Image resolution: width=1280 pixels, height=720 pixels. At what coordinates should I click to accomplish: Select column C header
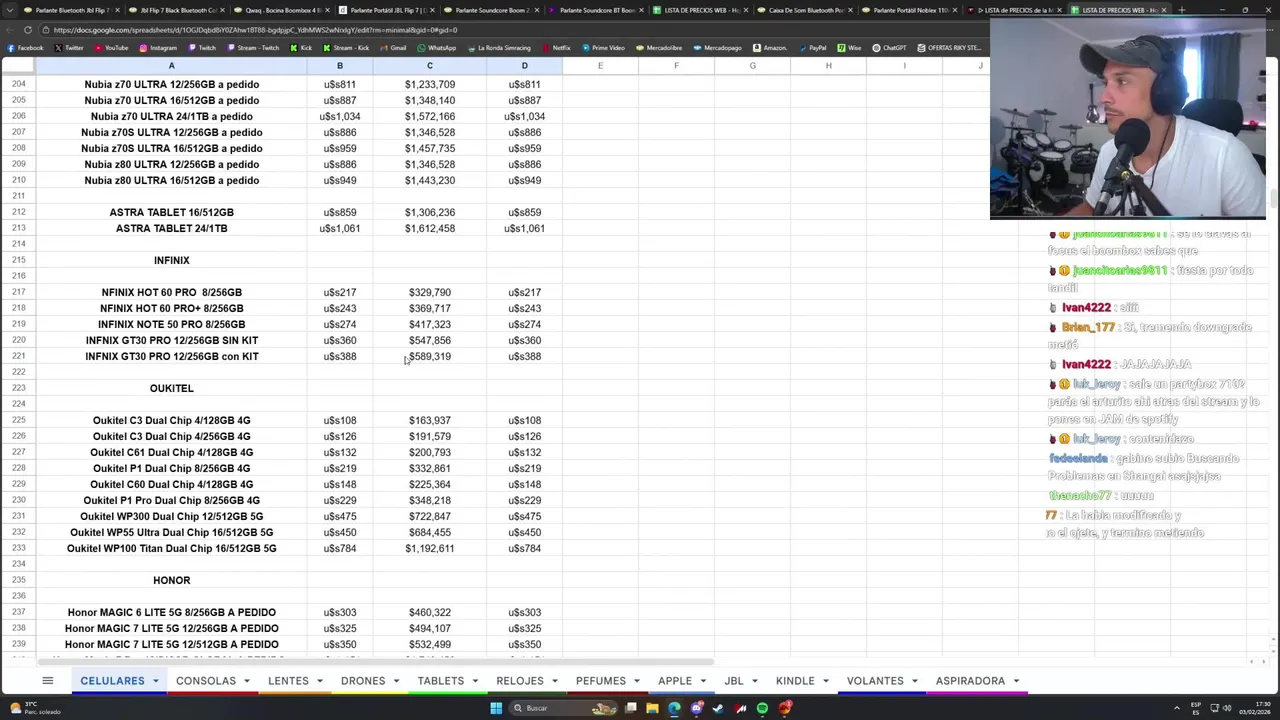(430, 66)
